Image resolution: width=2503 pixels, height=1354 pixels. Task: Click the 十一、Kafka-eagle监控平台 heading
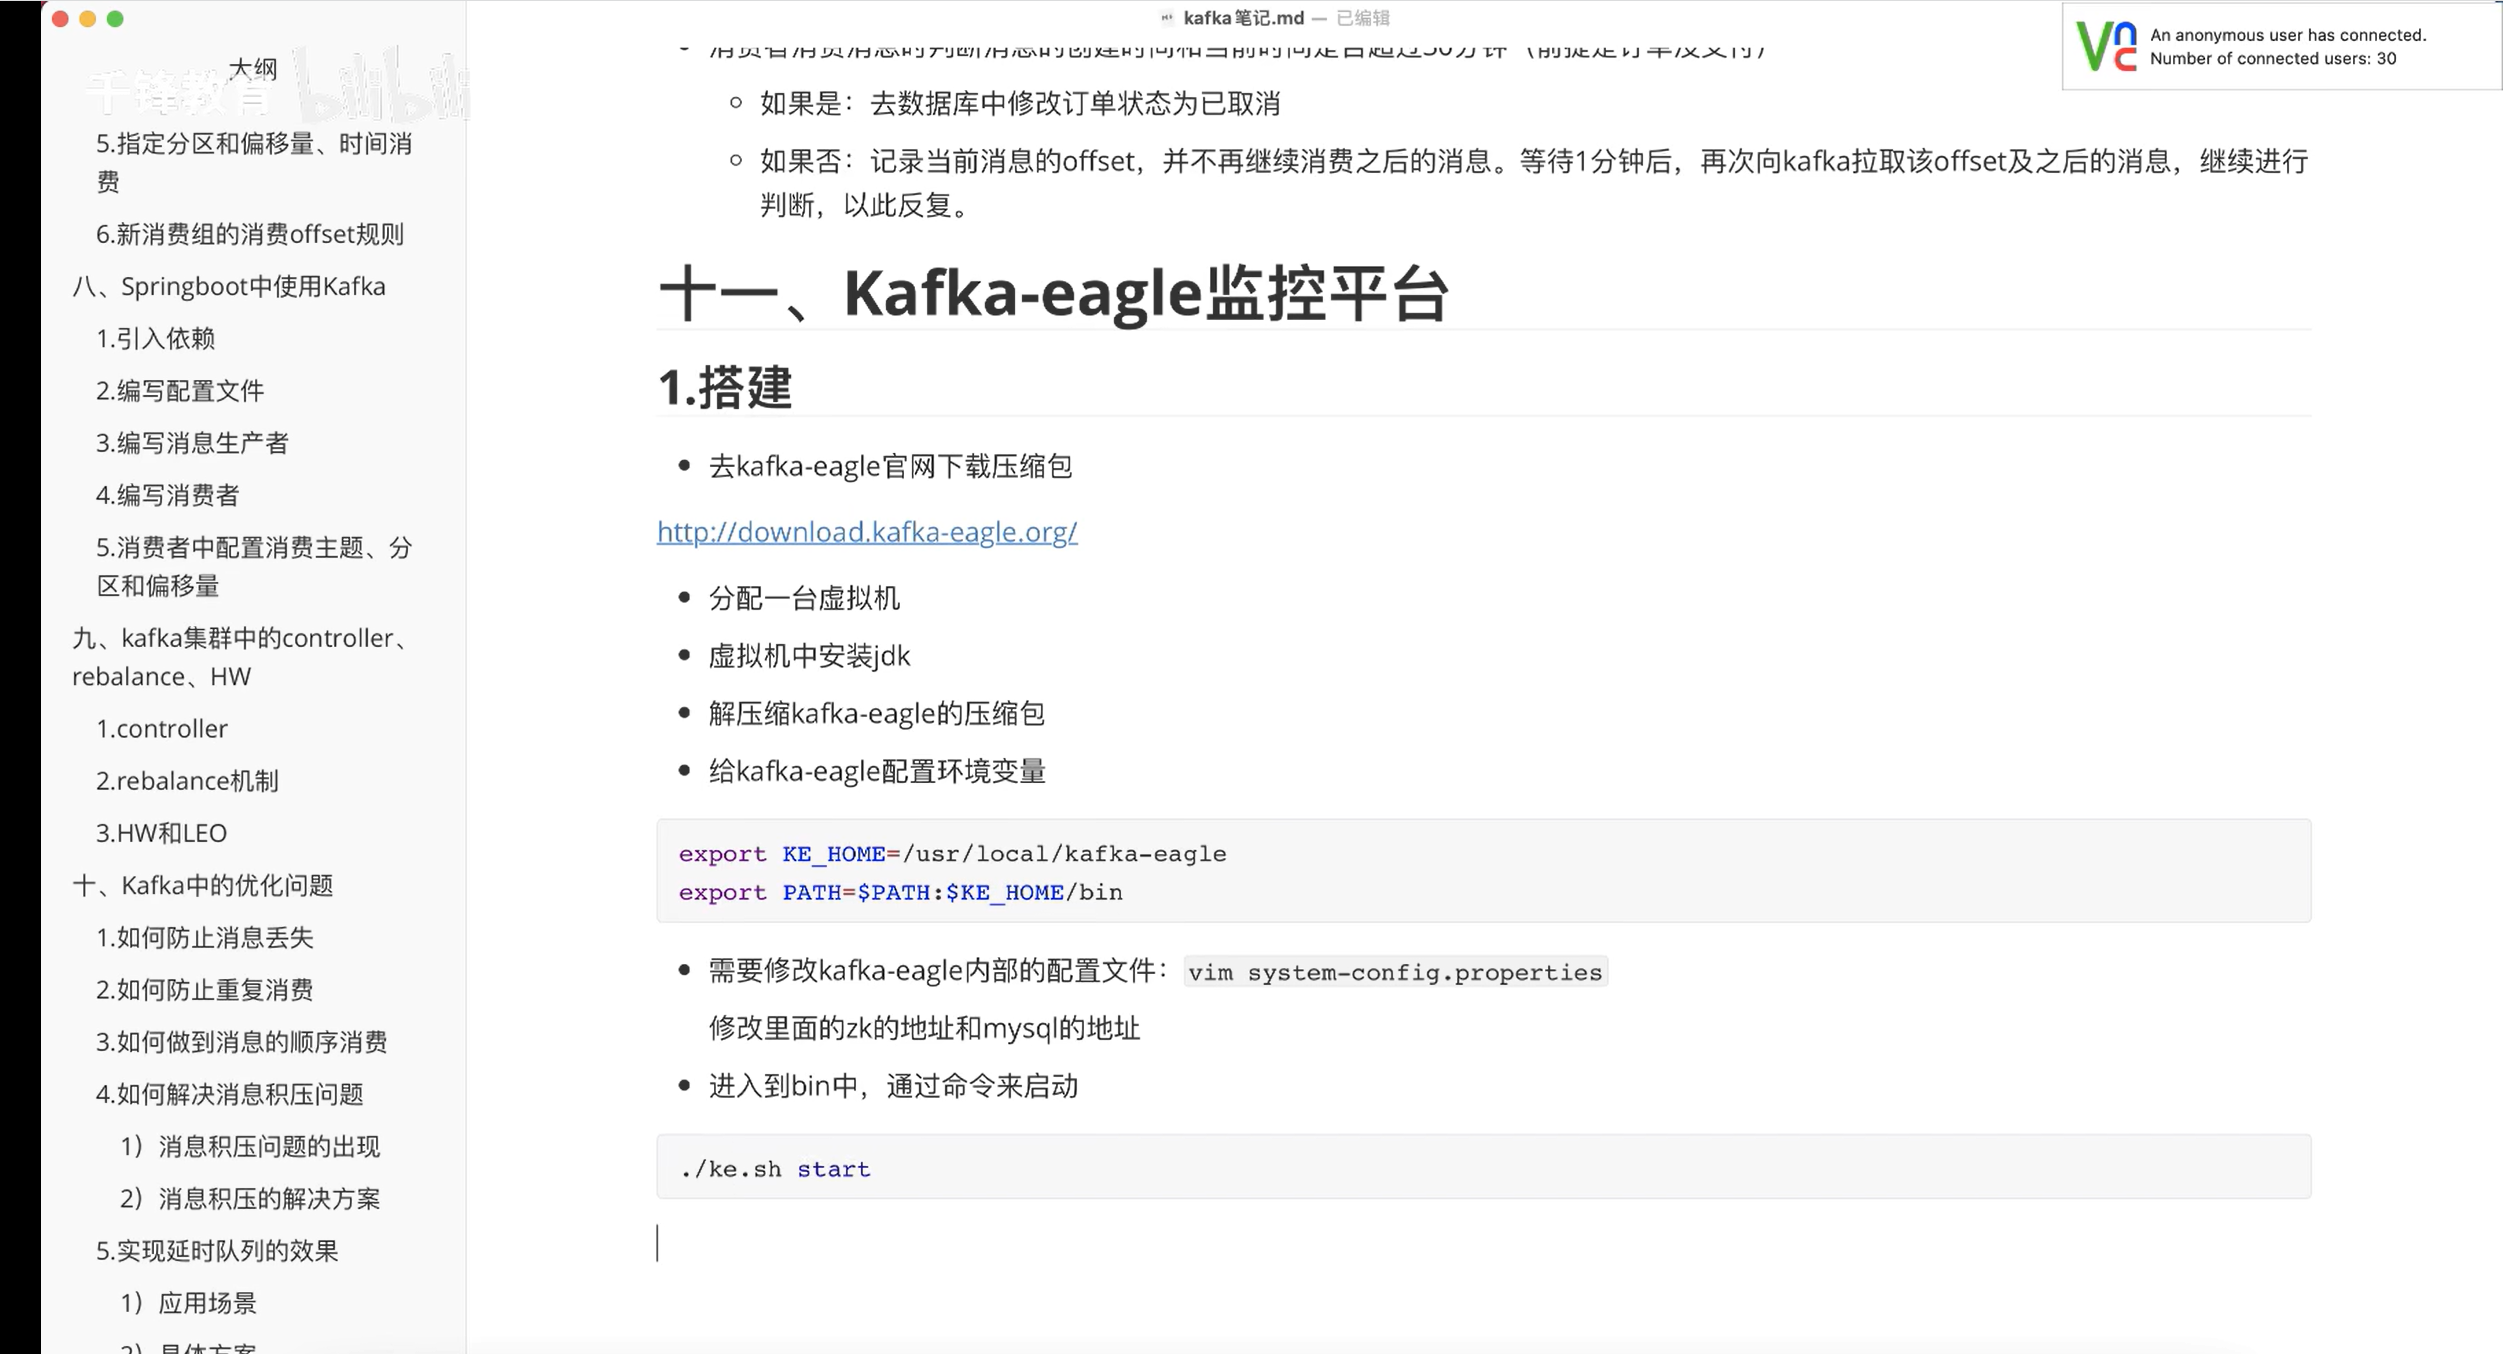point(1052,294)
